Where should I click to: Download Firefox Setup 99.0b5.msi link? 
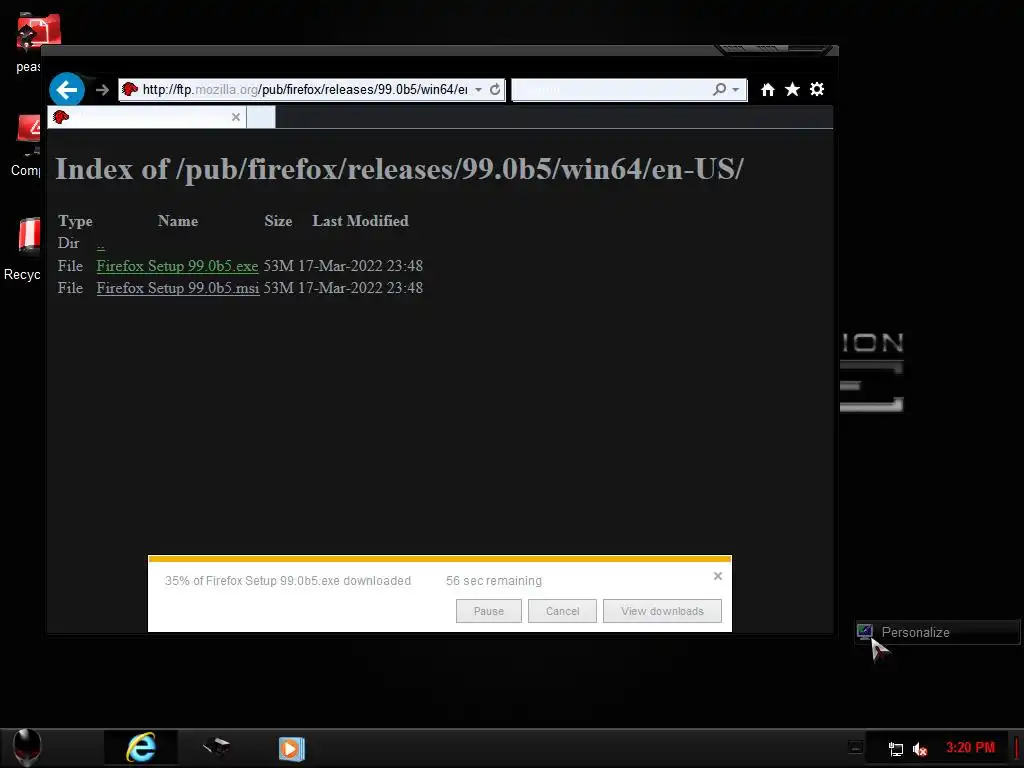click(x=178, y=288)
